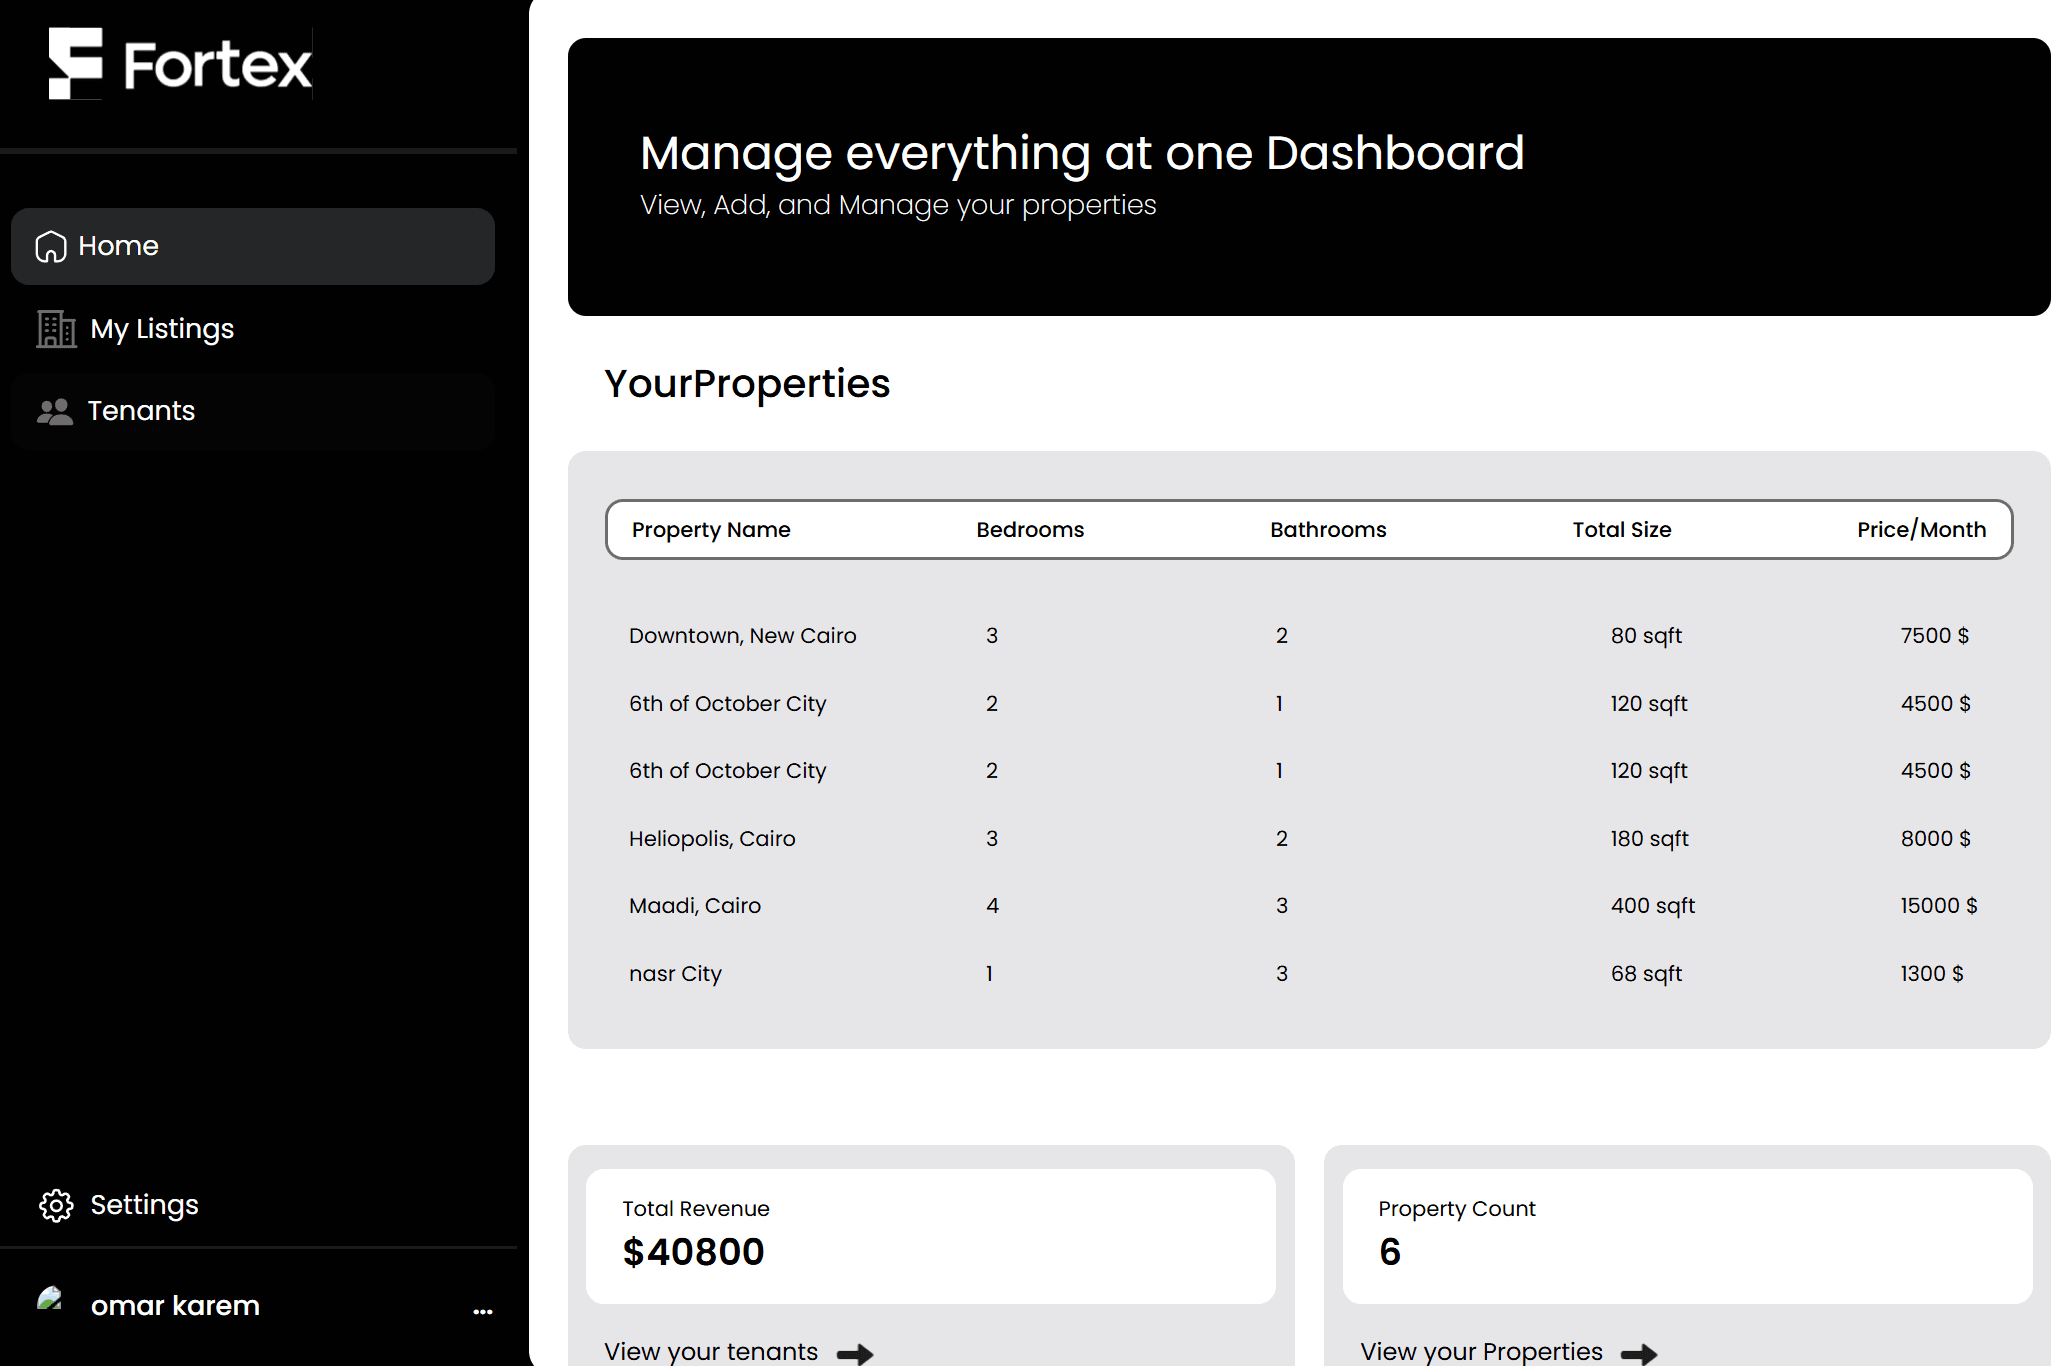Click the Price/Month column header
Viewport: 2070px width, 1366px height.
(x=1921, y=530)
